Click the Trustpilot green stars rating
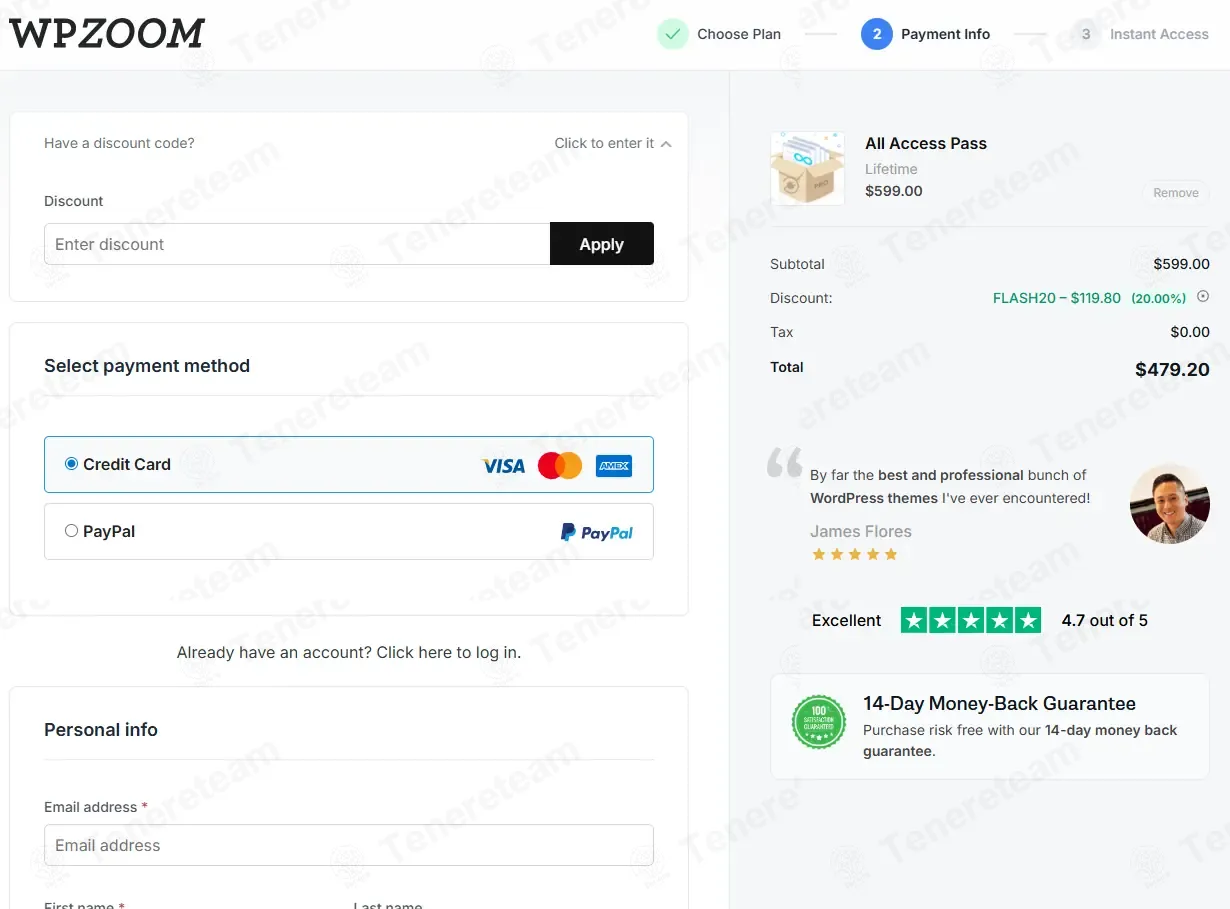Screen dimensions: 1230x909 point(971,620)
